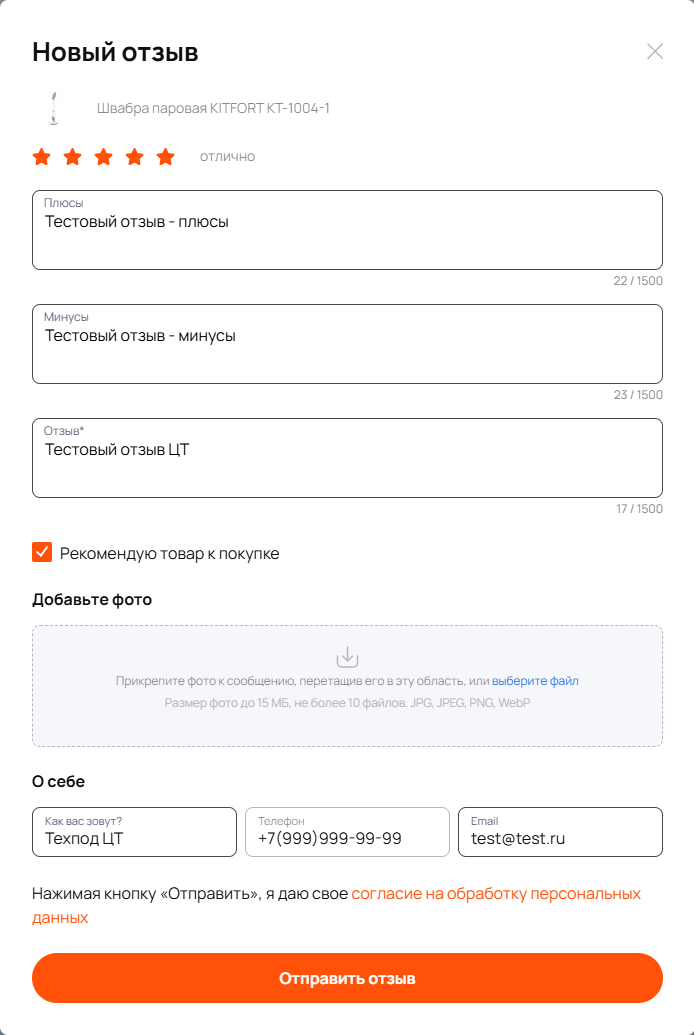Set rating to three stars
The image size is (694, 1035).
point(104,157)
